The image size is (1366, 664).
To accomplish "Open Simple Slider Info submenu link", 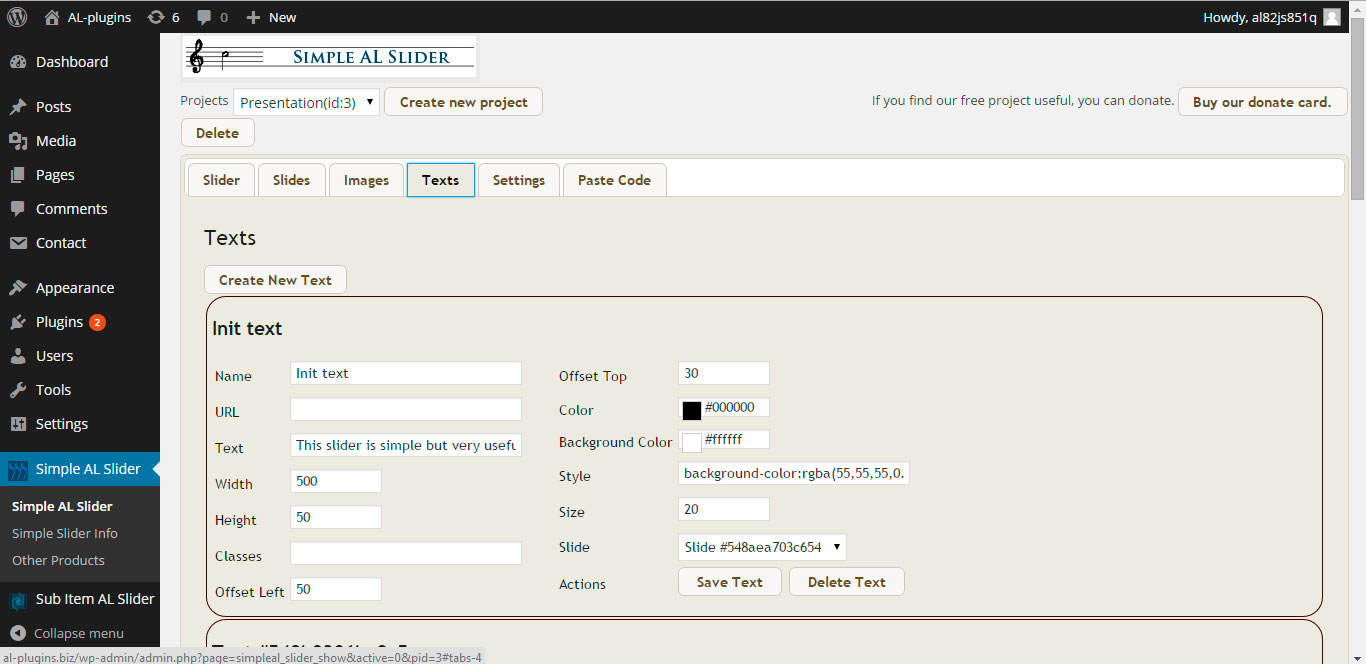I will (65, 533).
